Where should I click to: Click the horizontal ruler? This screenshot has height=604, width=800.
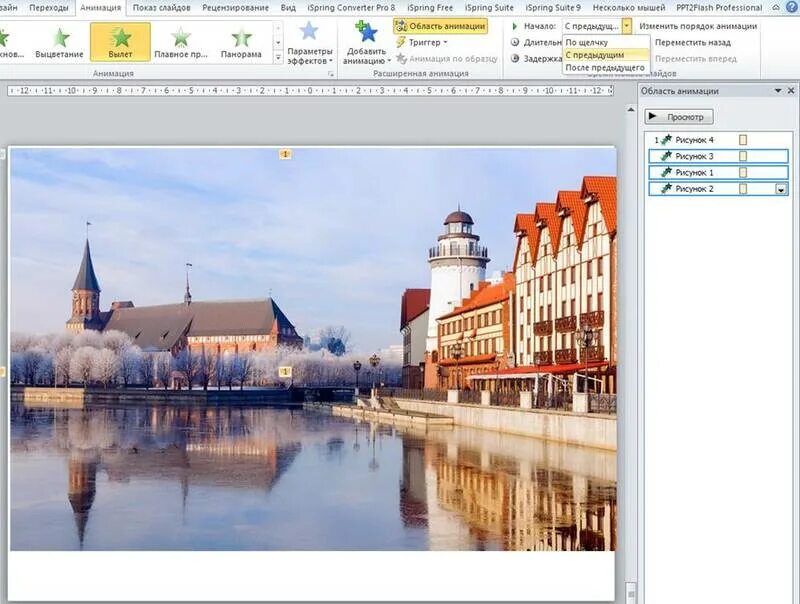coord(310,91)
